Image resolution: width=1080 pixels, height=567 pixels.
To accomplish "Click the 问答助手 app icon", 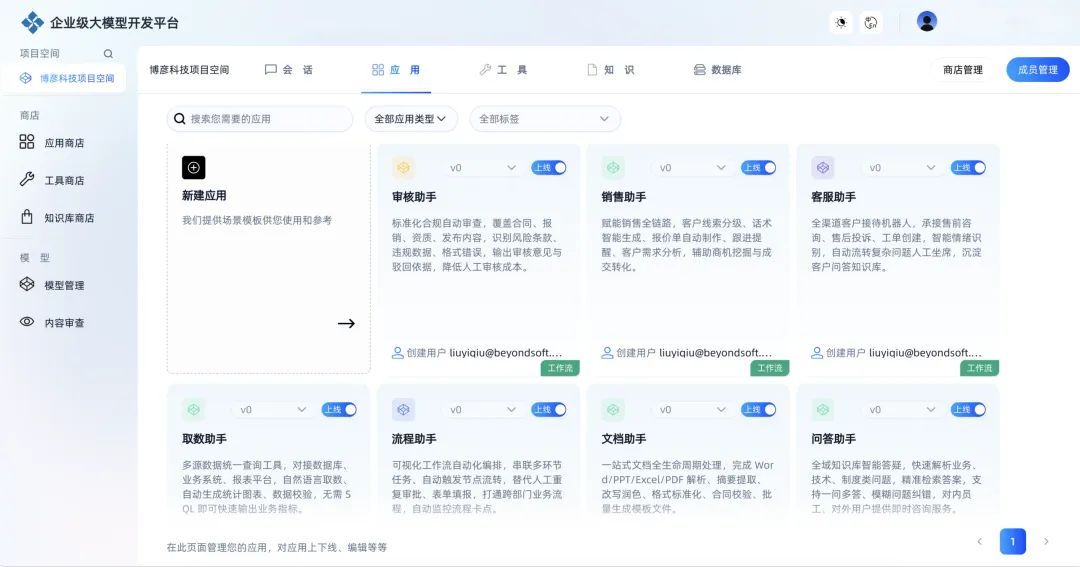I will (x=822, y=409).
